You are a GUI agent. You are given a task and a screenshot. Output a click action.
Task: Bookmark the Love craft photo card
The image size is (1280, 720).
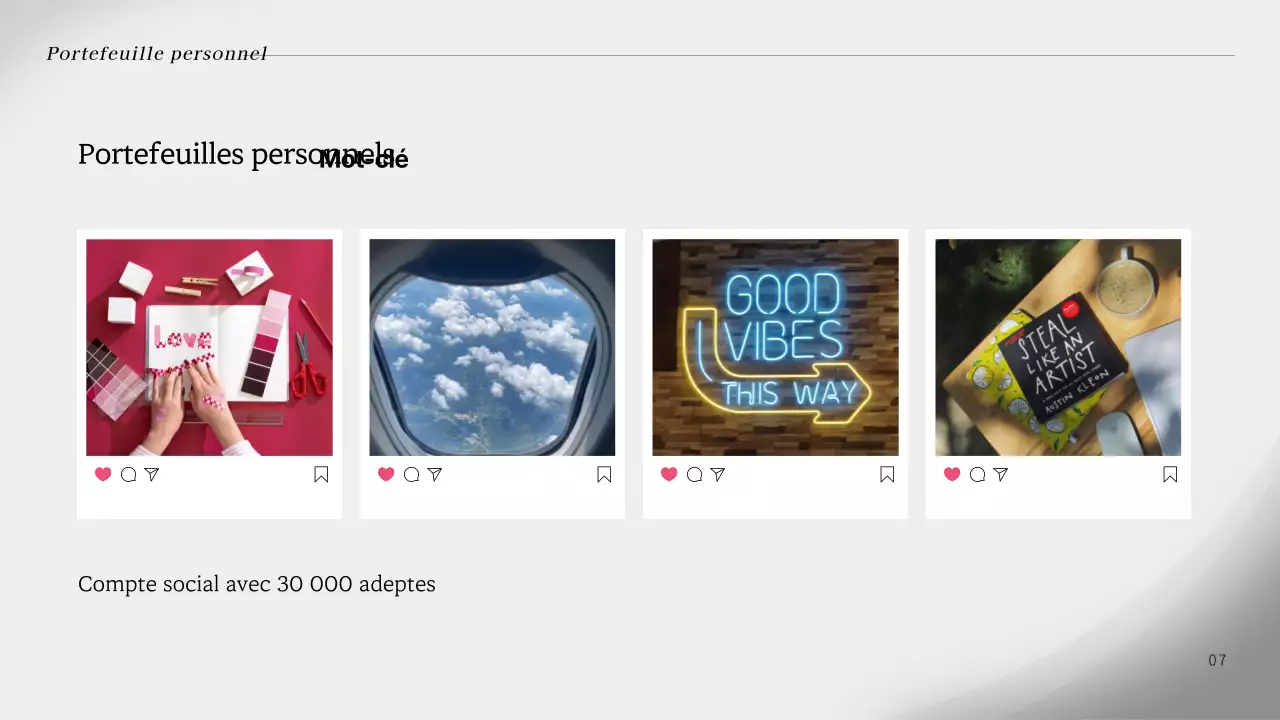321,474
